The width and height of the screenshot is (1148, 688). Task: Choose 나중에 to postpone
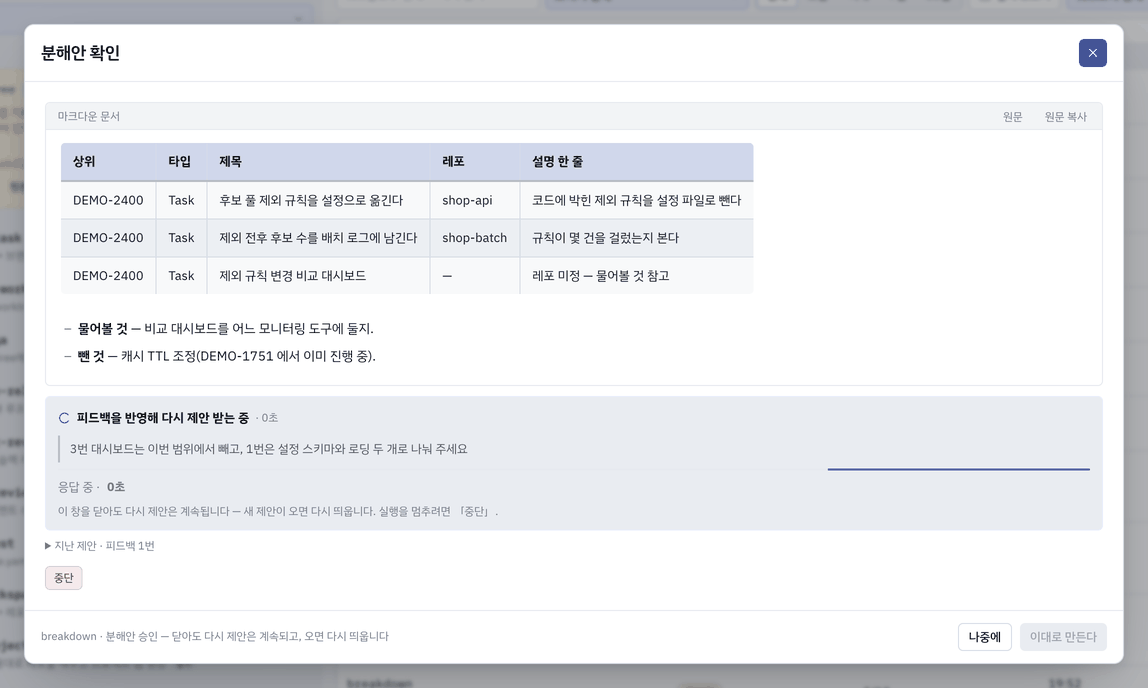pos(985,637)
